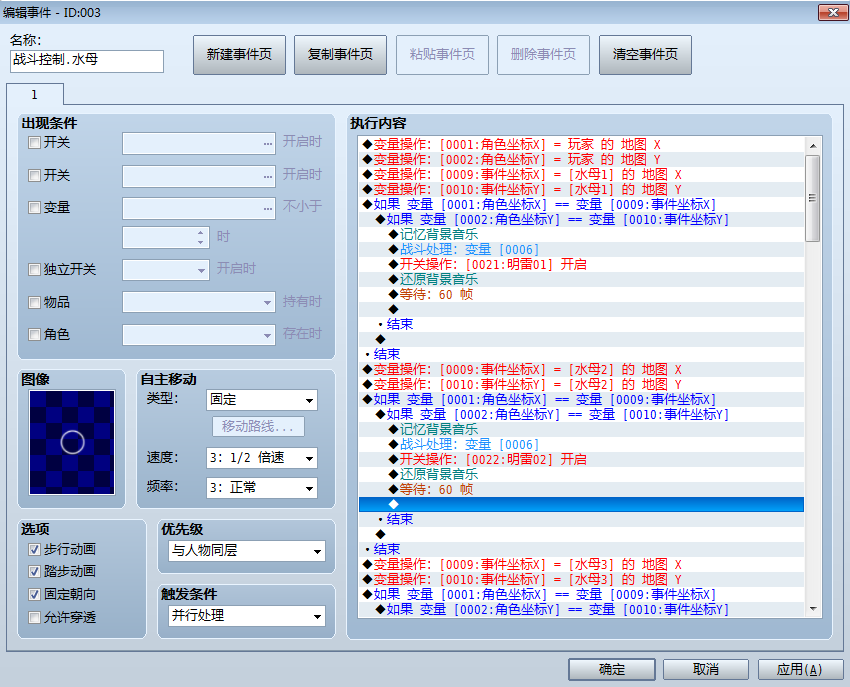Enable the 变量 condition checkbox

(34, 208)
